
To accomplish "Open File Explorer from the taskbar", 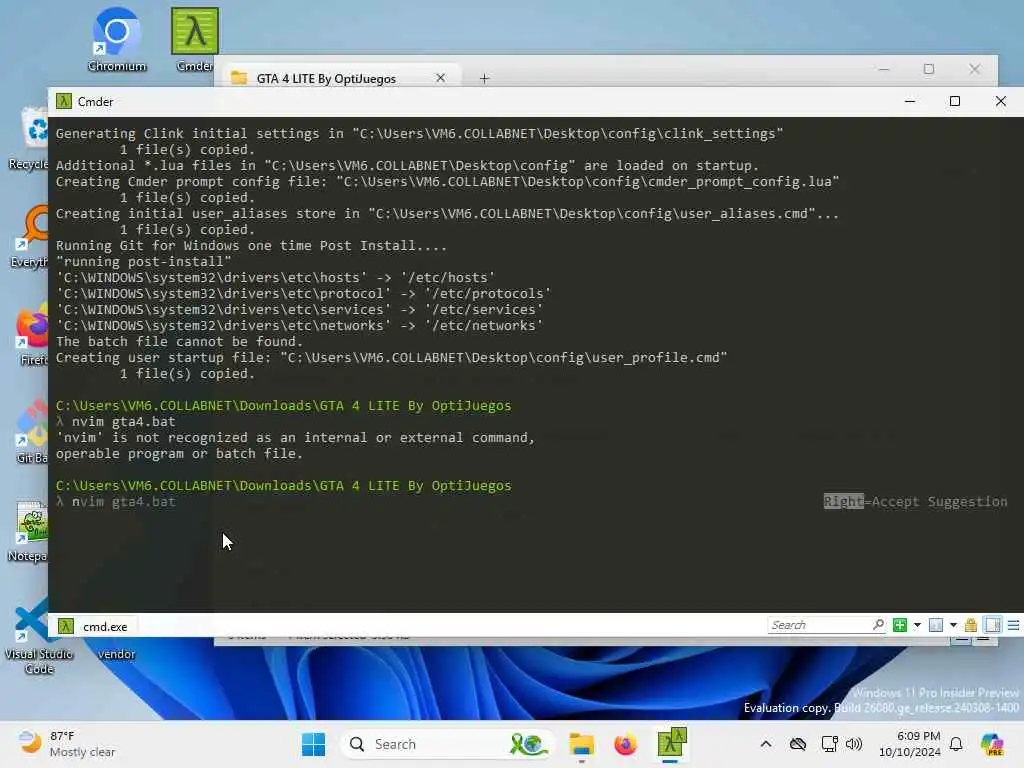I will [581, 744].
